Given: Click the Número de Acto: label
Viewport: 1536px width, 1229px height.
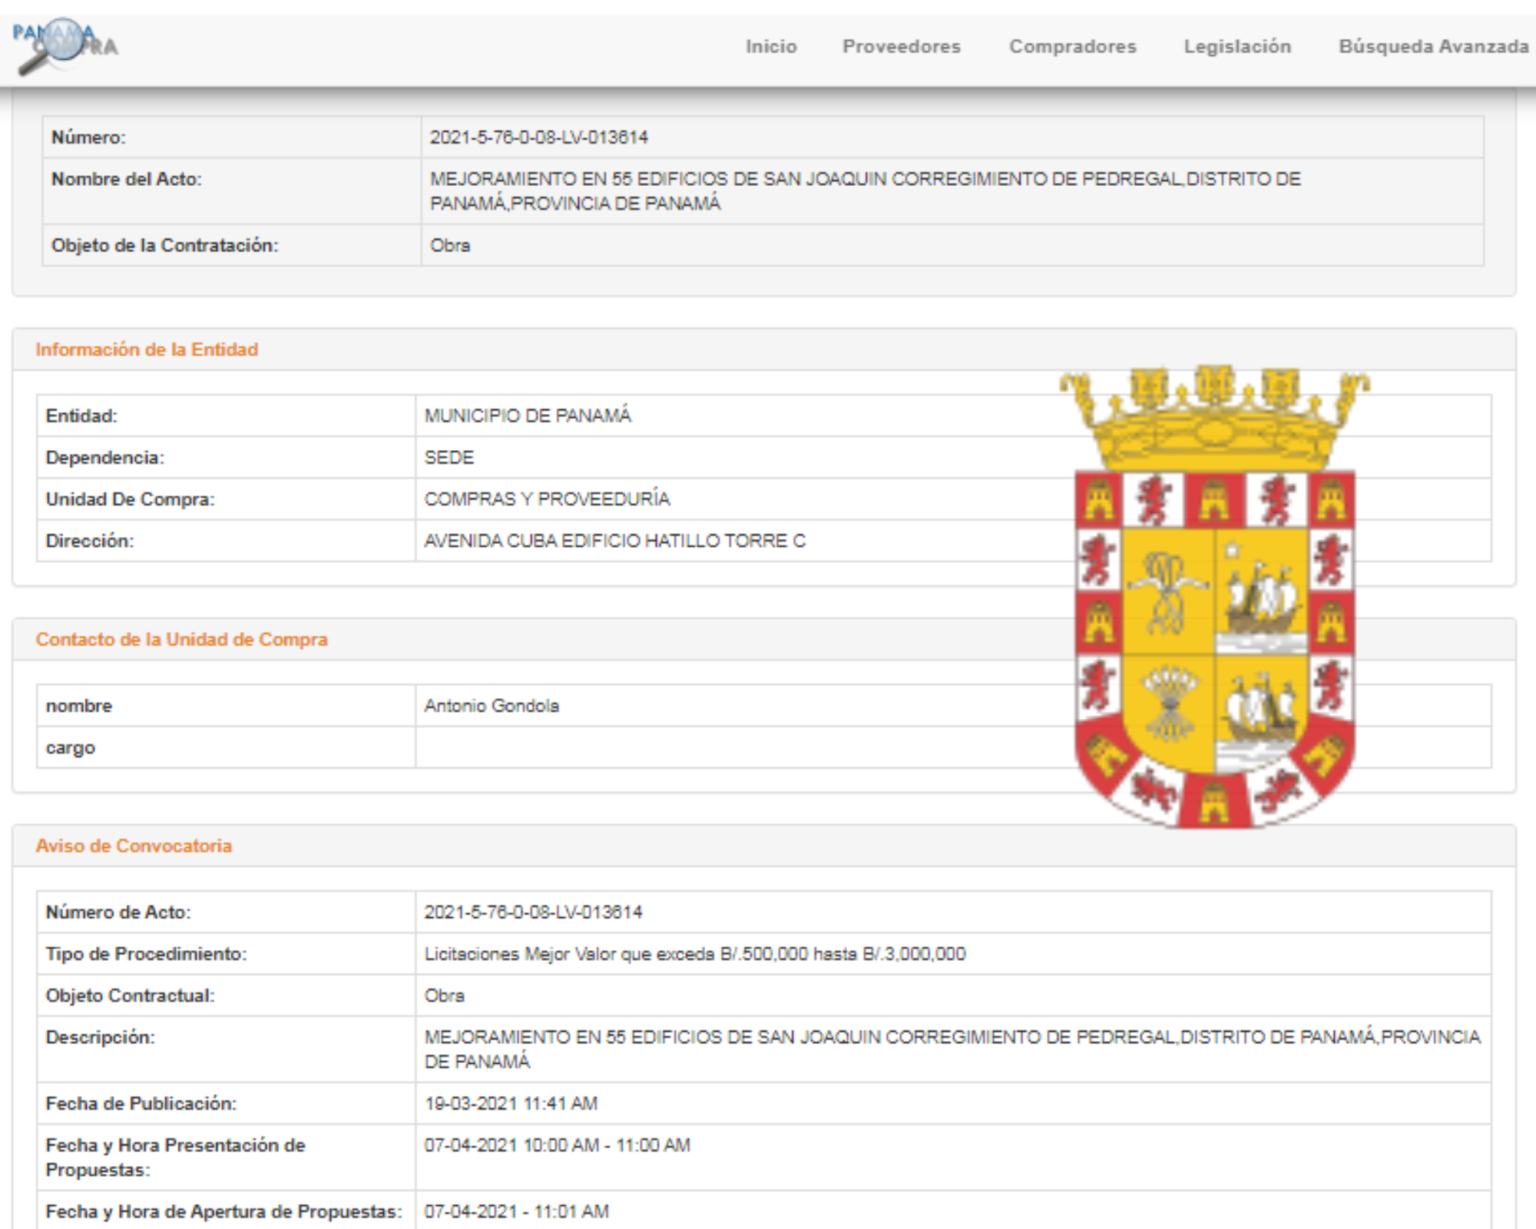Looking at the screenshot, I should (x=118, y=912).
